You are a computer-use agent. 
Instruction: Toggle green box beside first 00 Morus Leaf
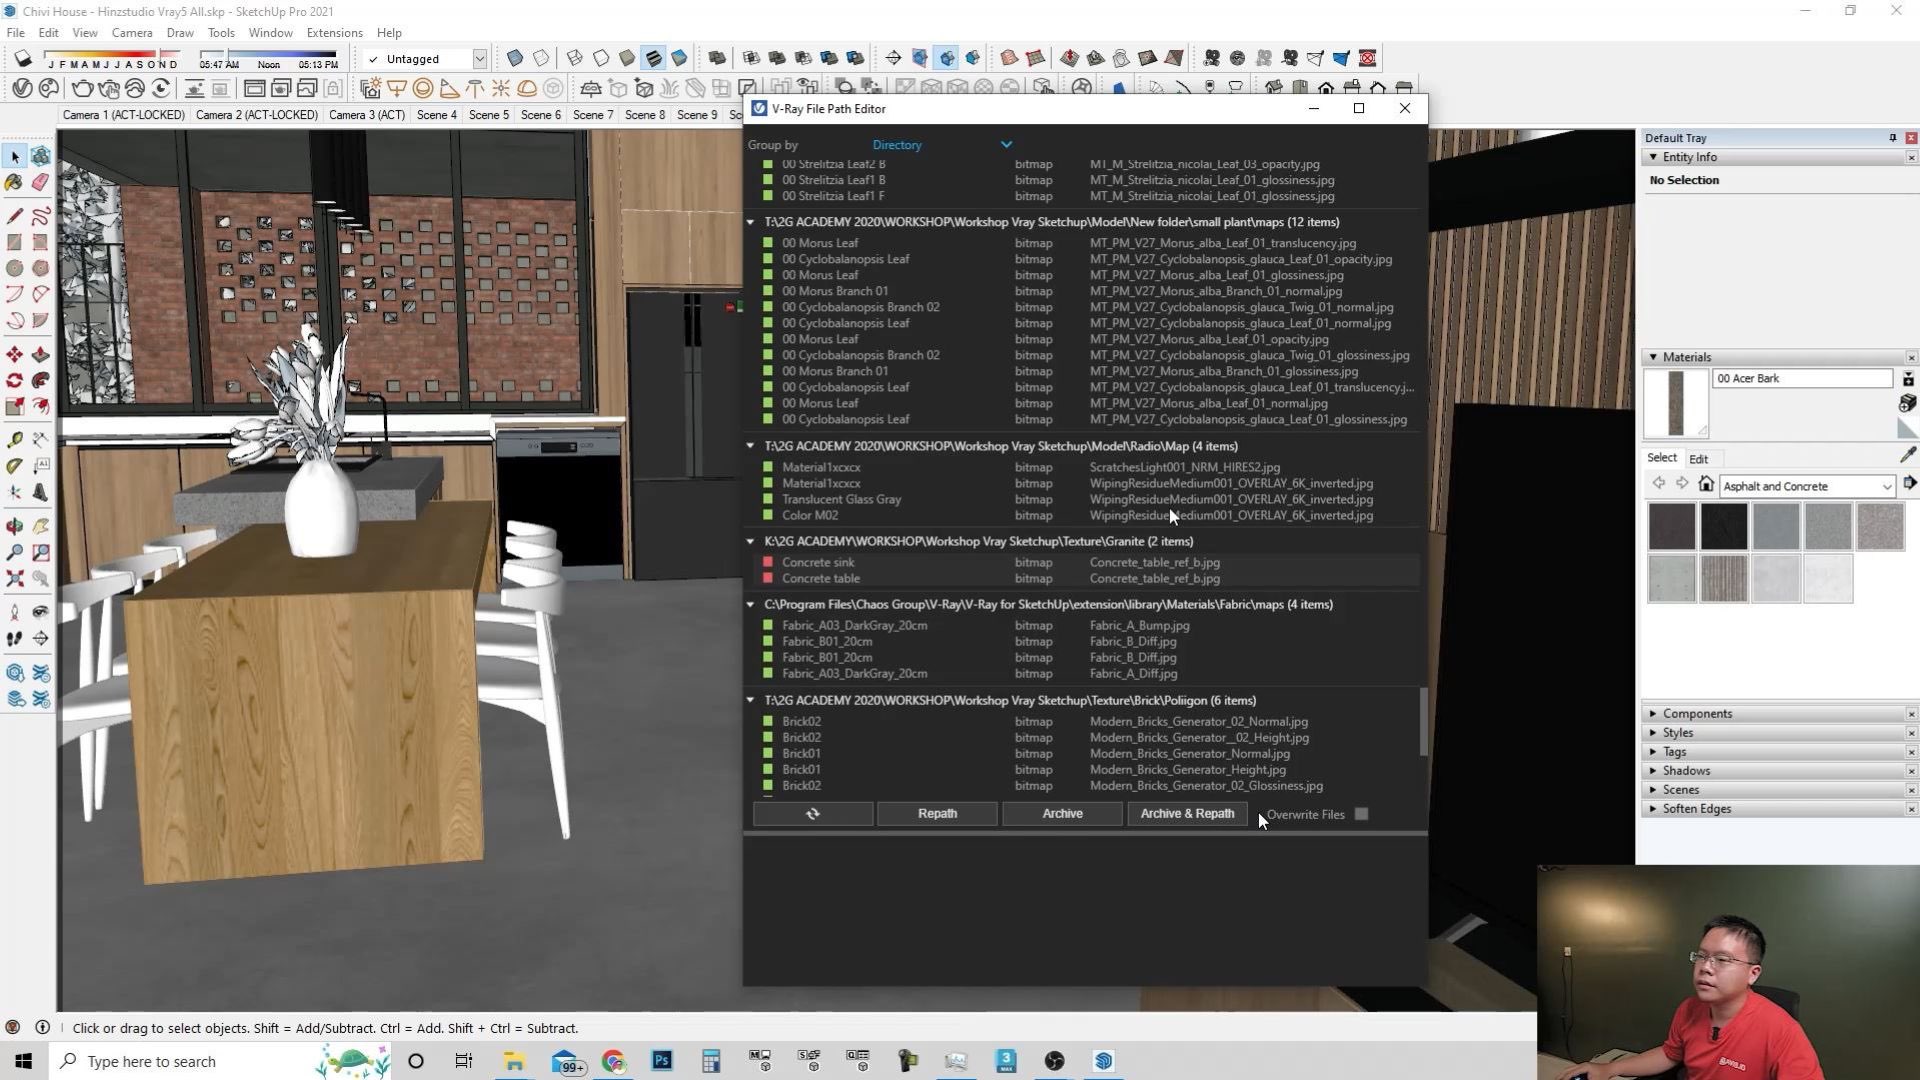coord(768,243)
